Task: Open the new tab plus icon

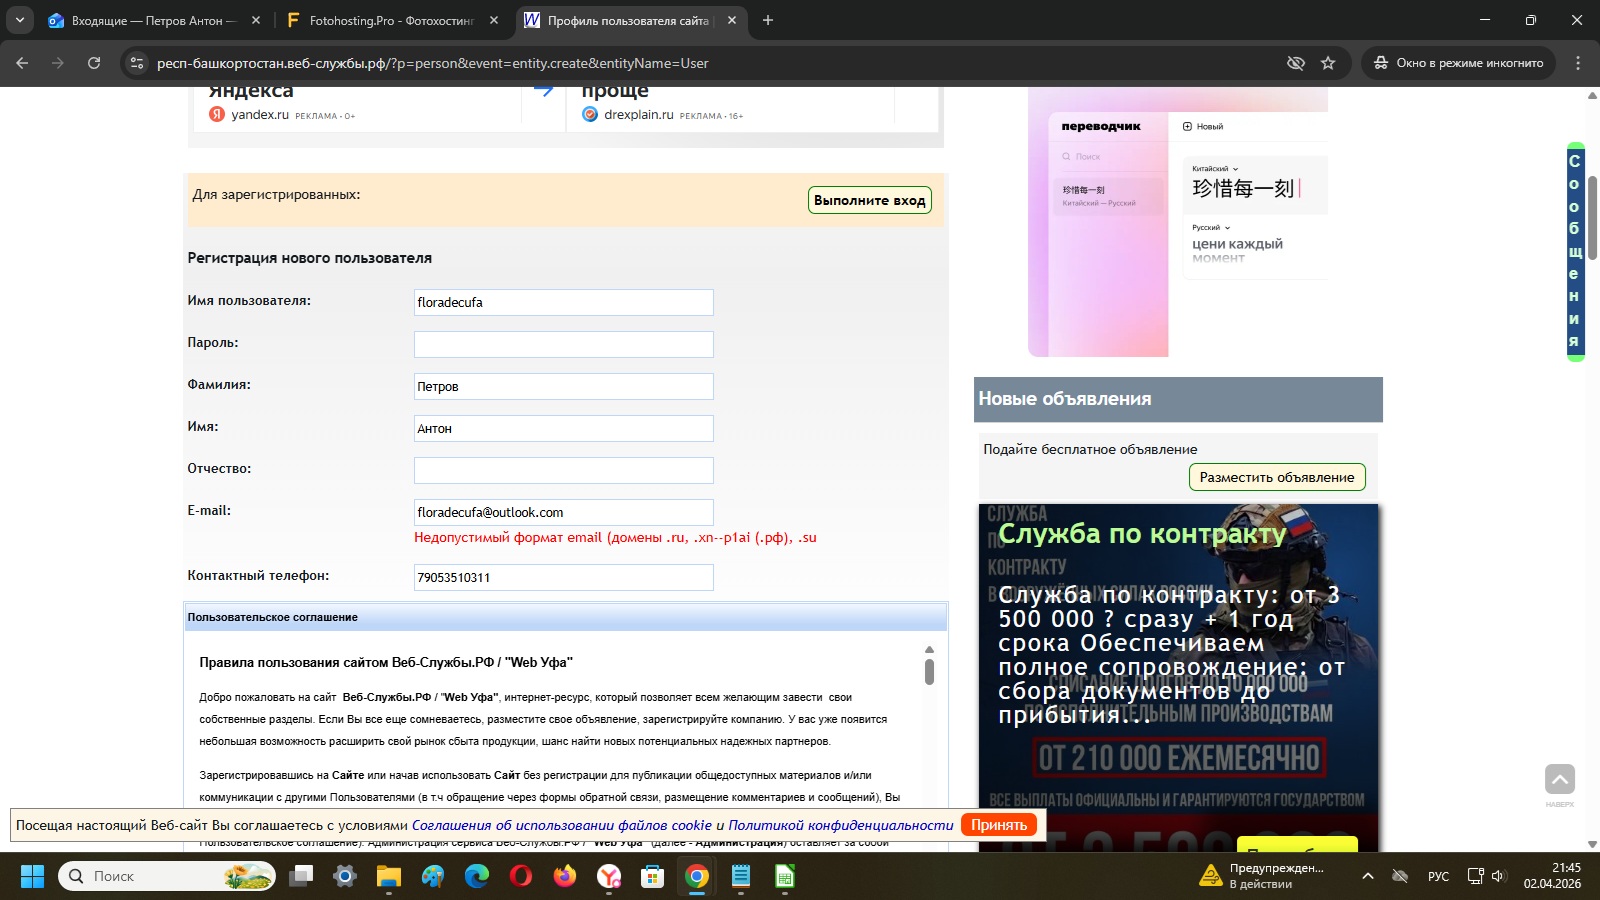Action: 768,20
